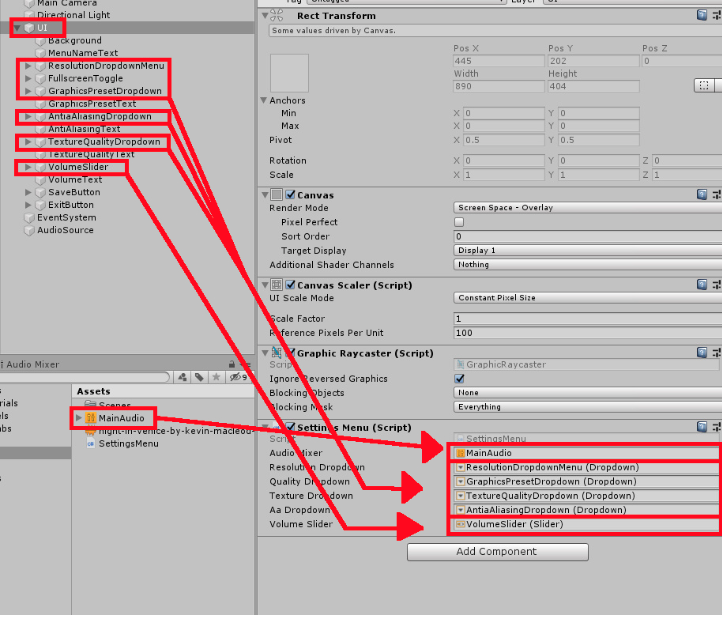Click the EventSystem object cube icon
This screenshot has width=722, height=617.
click(x=29, y=217)
